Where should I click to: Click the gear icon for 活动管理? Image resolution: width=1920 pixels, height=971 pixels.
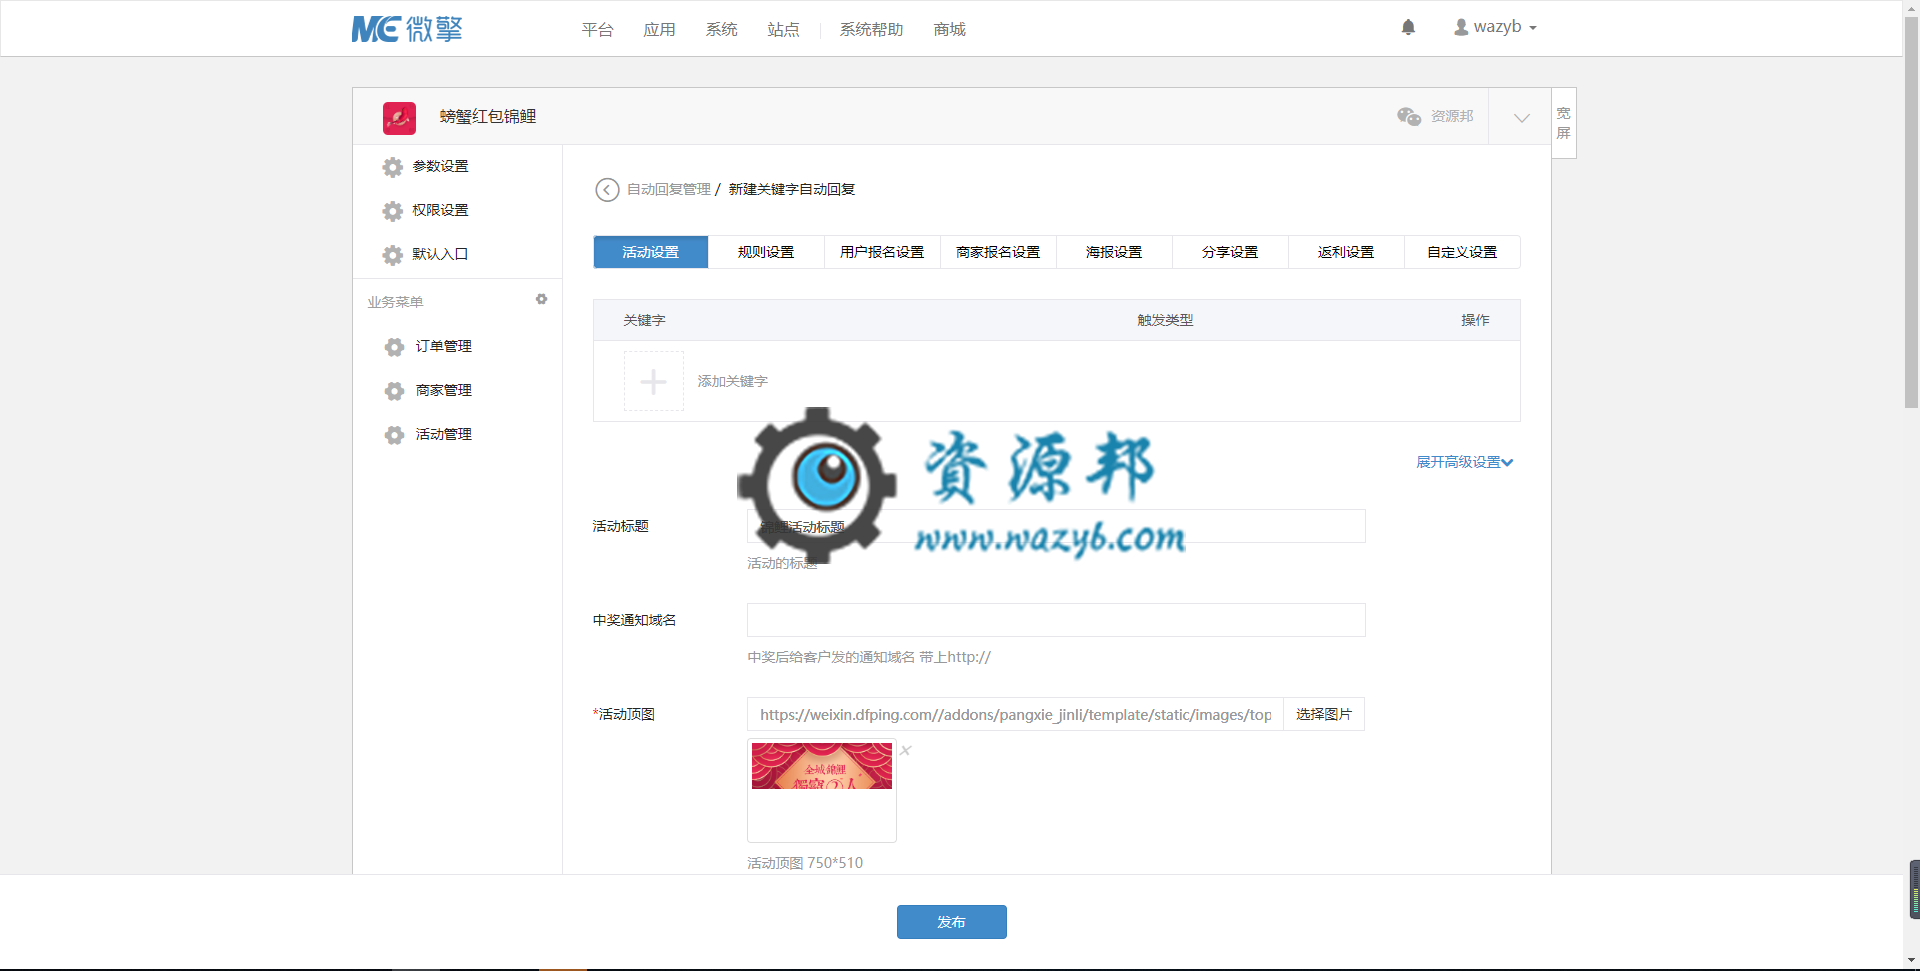(x=395, y=435)
